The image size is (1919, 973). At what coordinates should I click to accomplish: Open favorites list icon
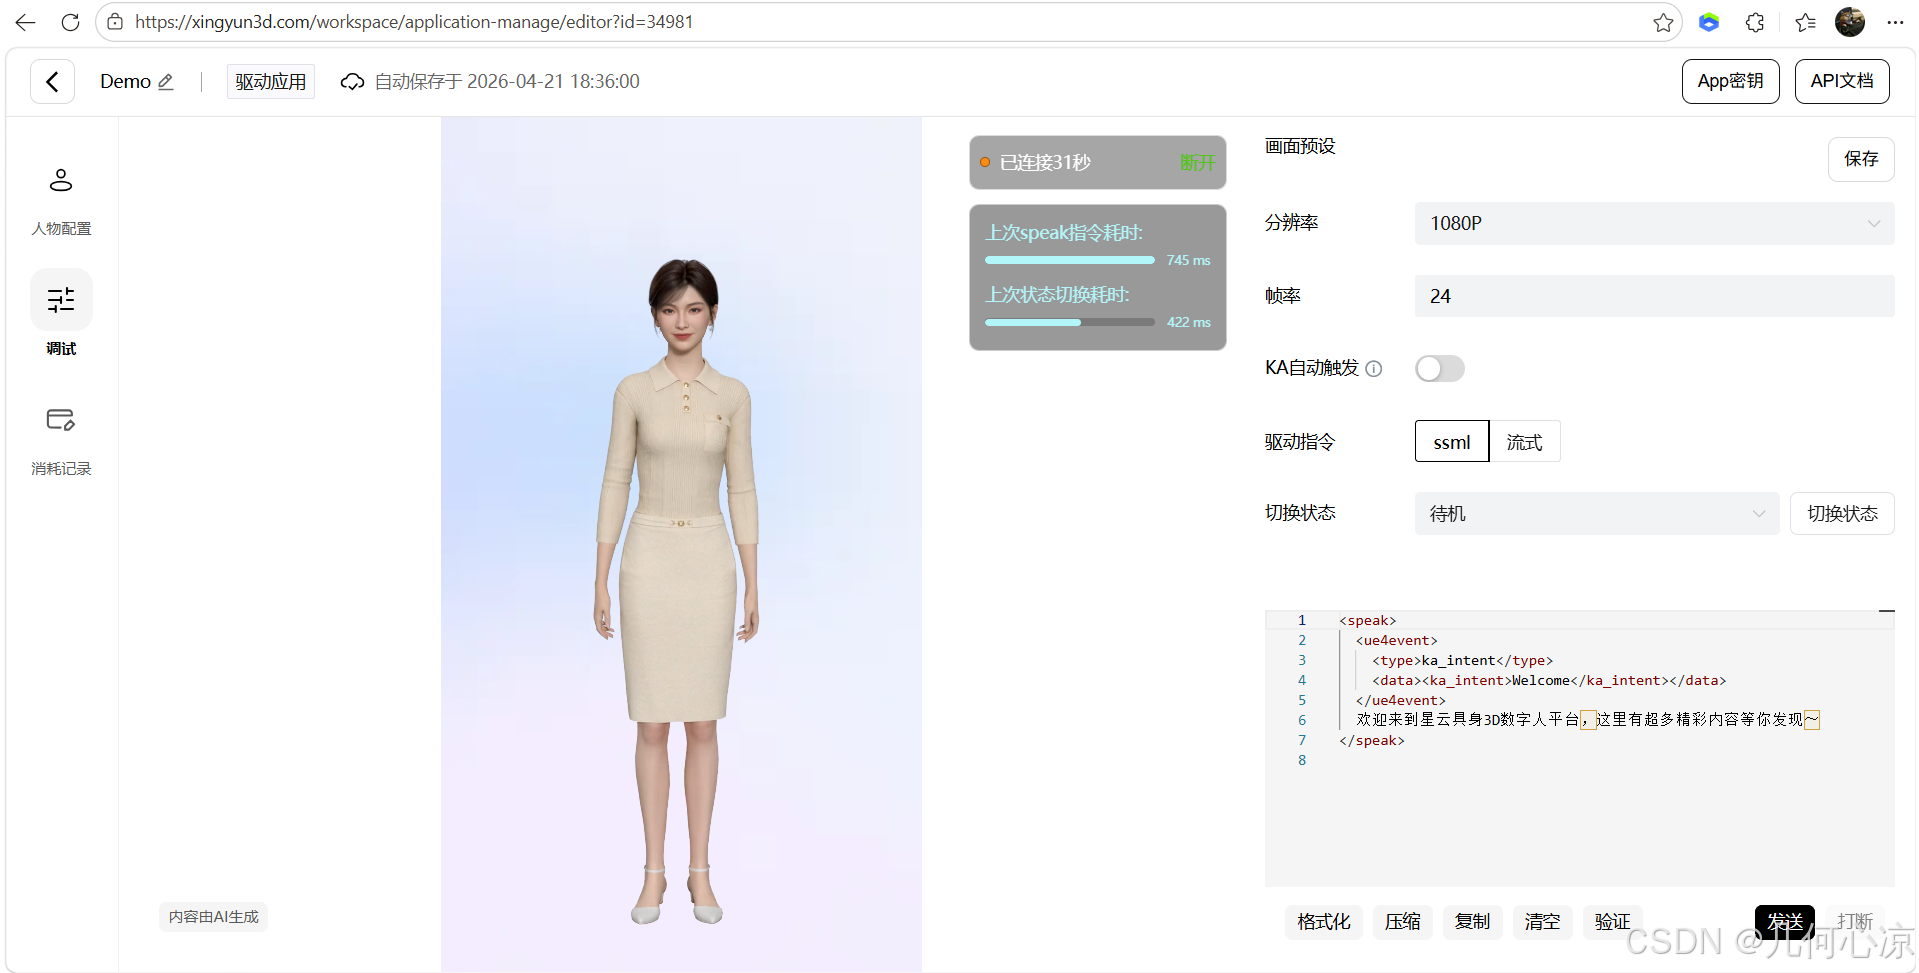1805,22
